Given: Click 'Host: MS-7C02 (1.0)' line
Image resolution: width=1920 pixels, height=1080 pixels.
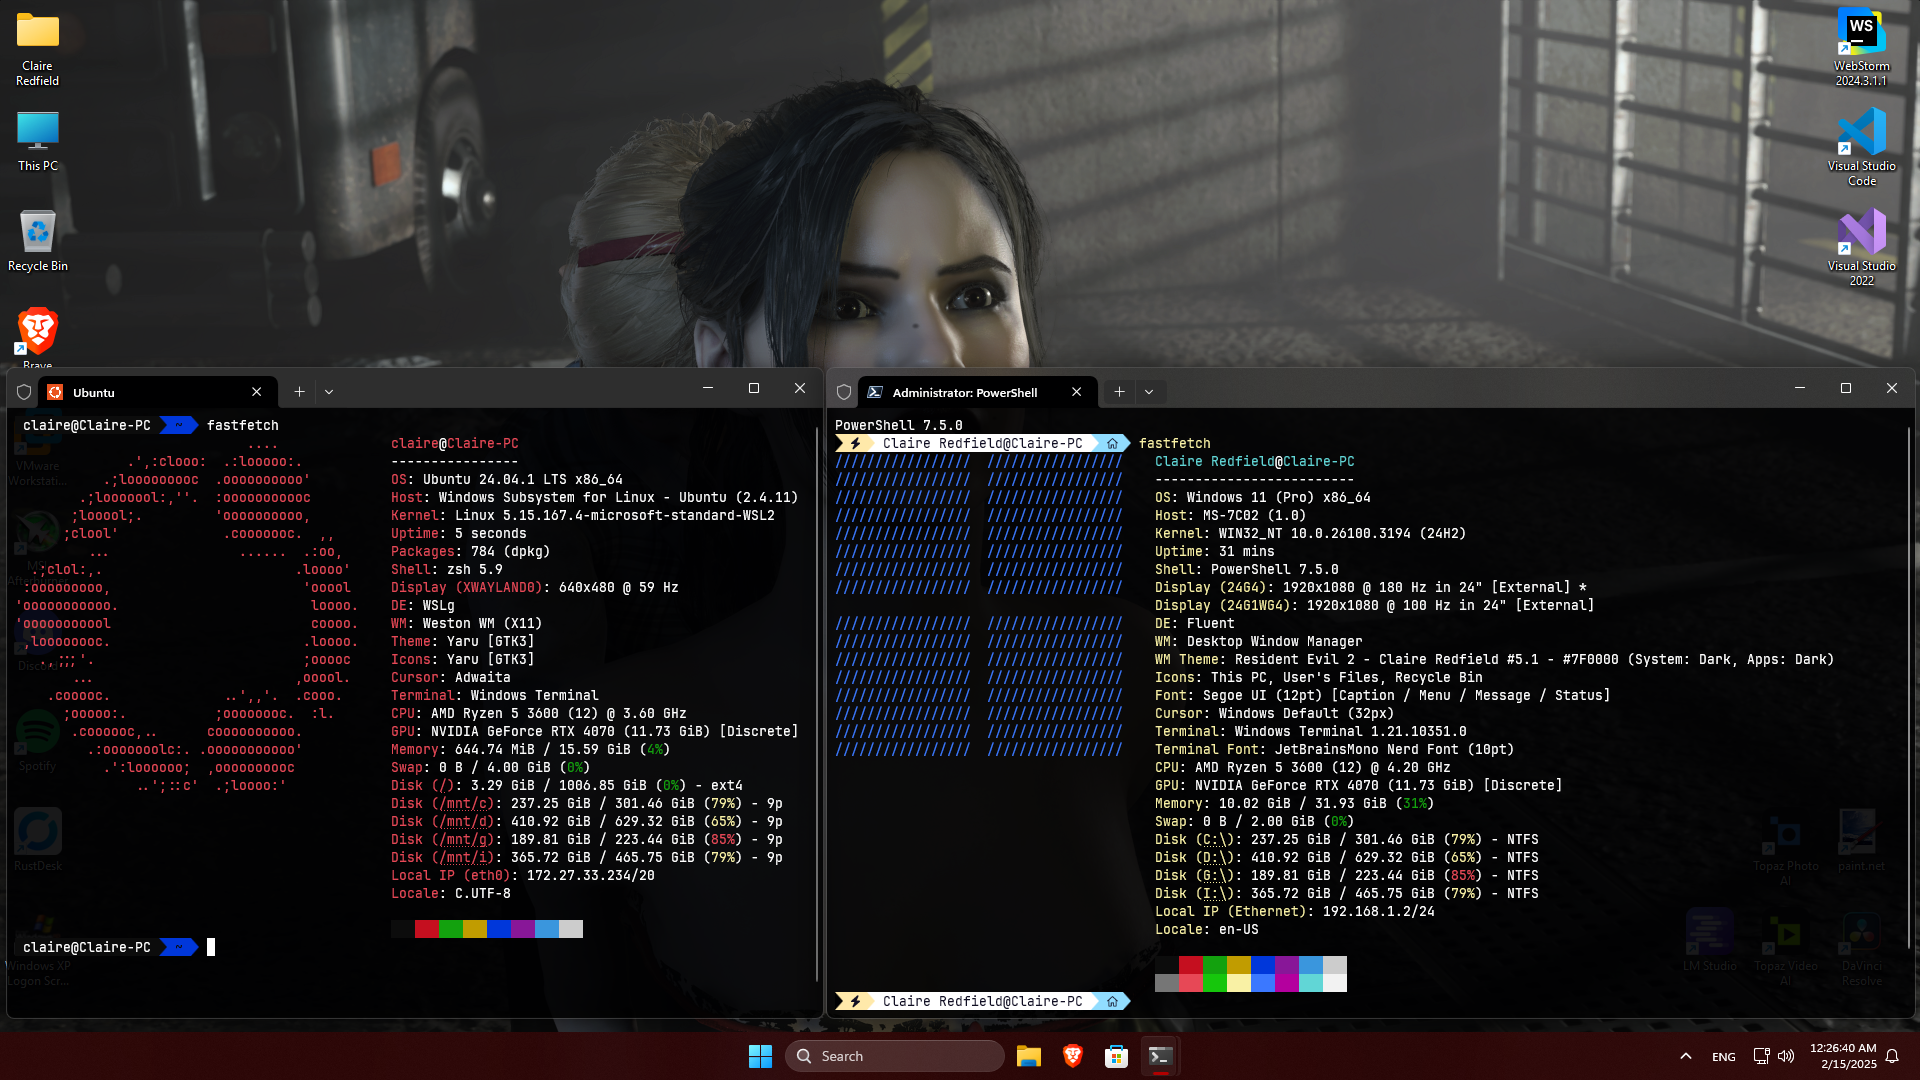Looking at the screenshot, I should pos(1230,515).
